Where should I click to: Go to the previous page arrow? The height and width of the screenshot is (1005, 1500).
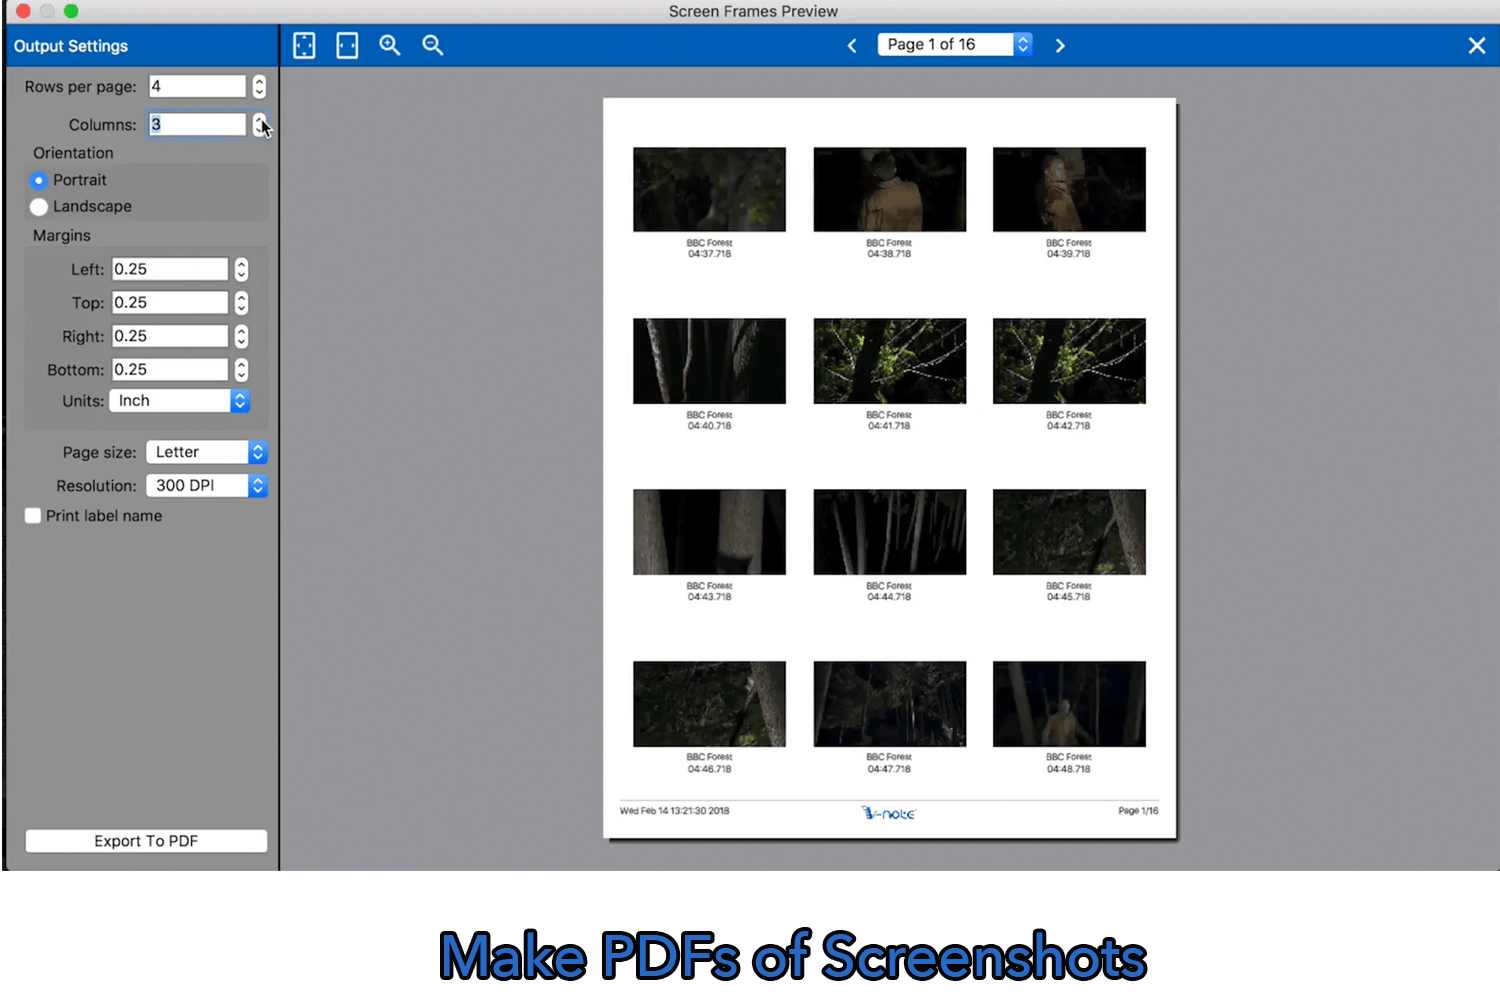[852, 46]
